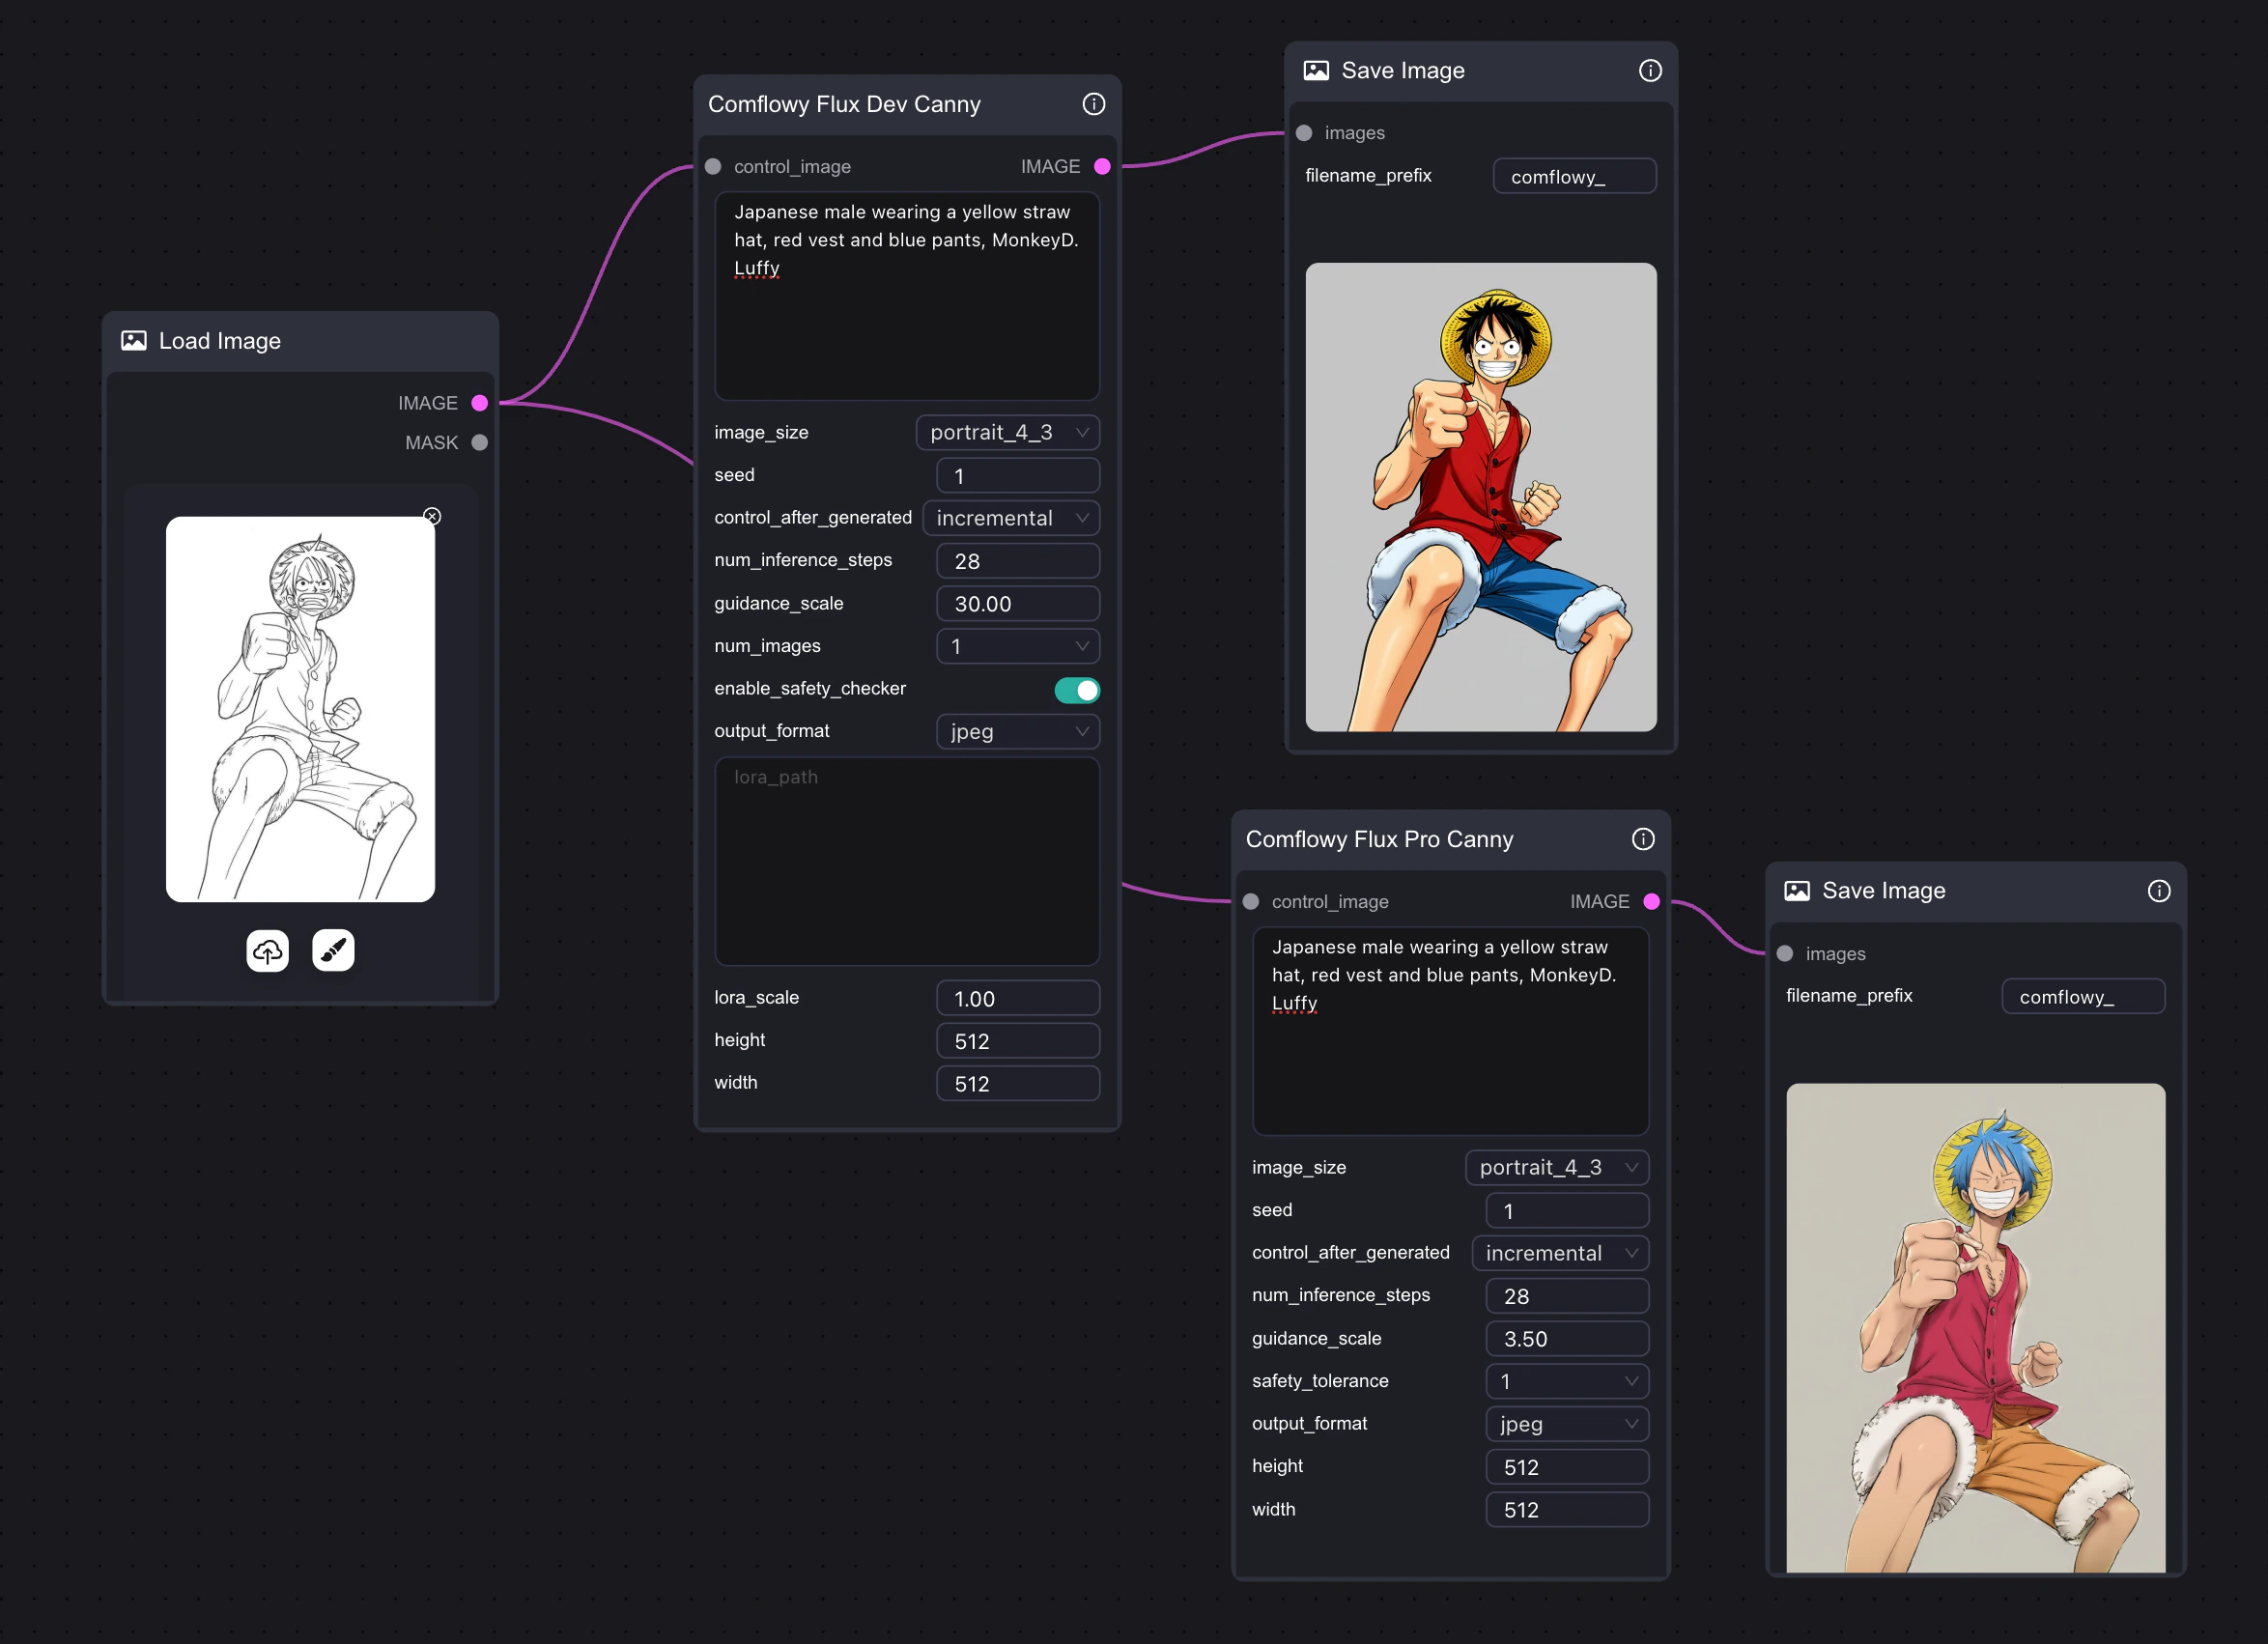Open control_after_generated dropdown in Flux Pro Canny
The image size is (2268, 1644).
pos(1559,1253)
